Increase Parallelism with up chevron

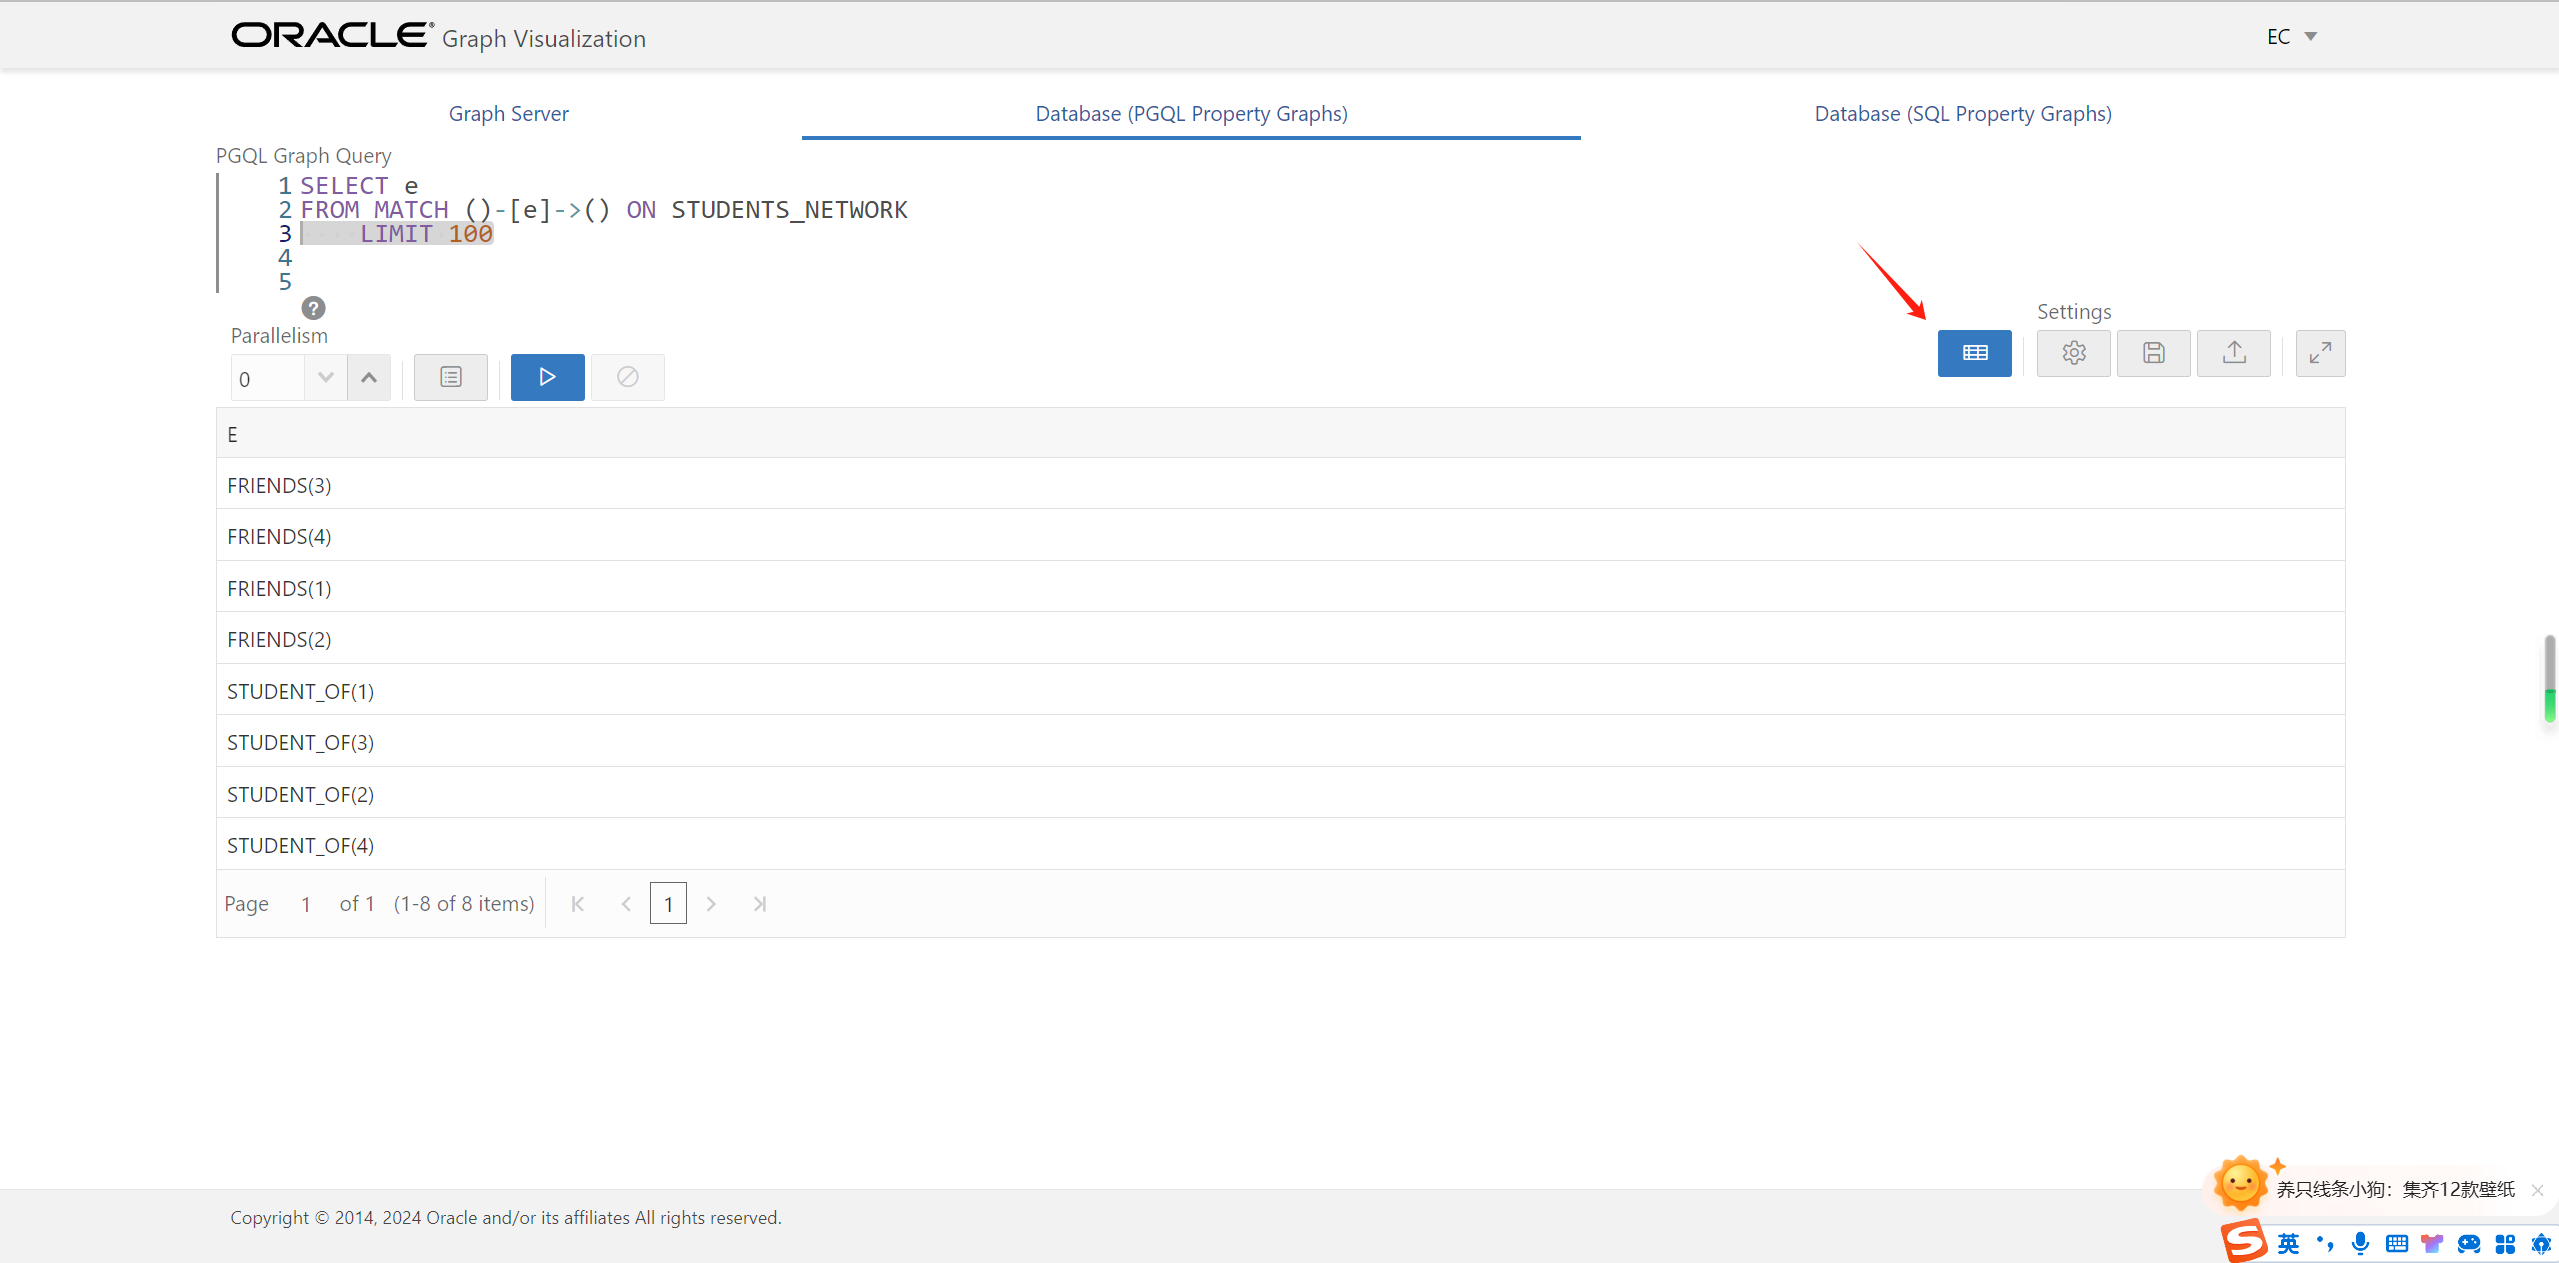click(x=369, y=378)
